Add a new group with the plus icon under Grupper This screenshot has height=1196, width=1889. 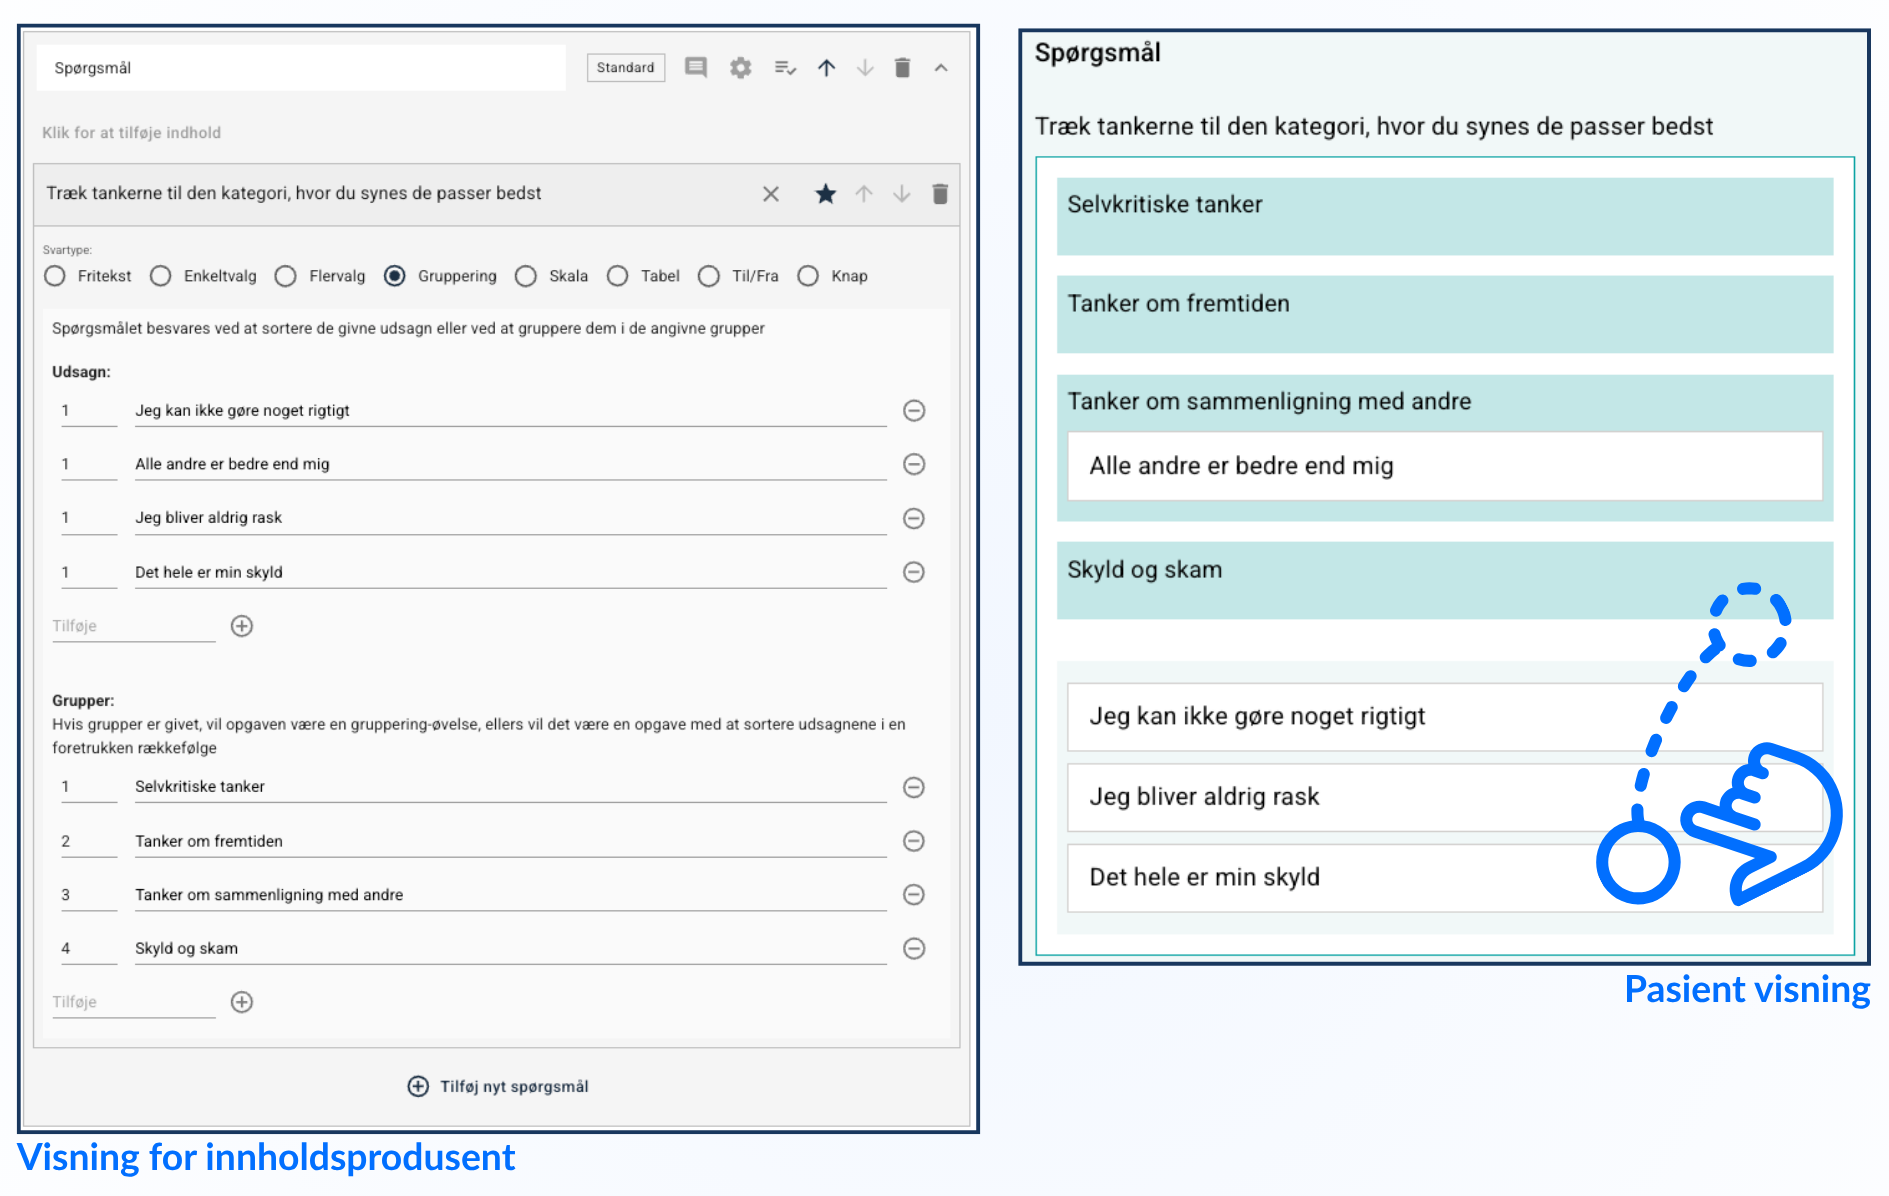click(x=242, y=1002)
